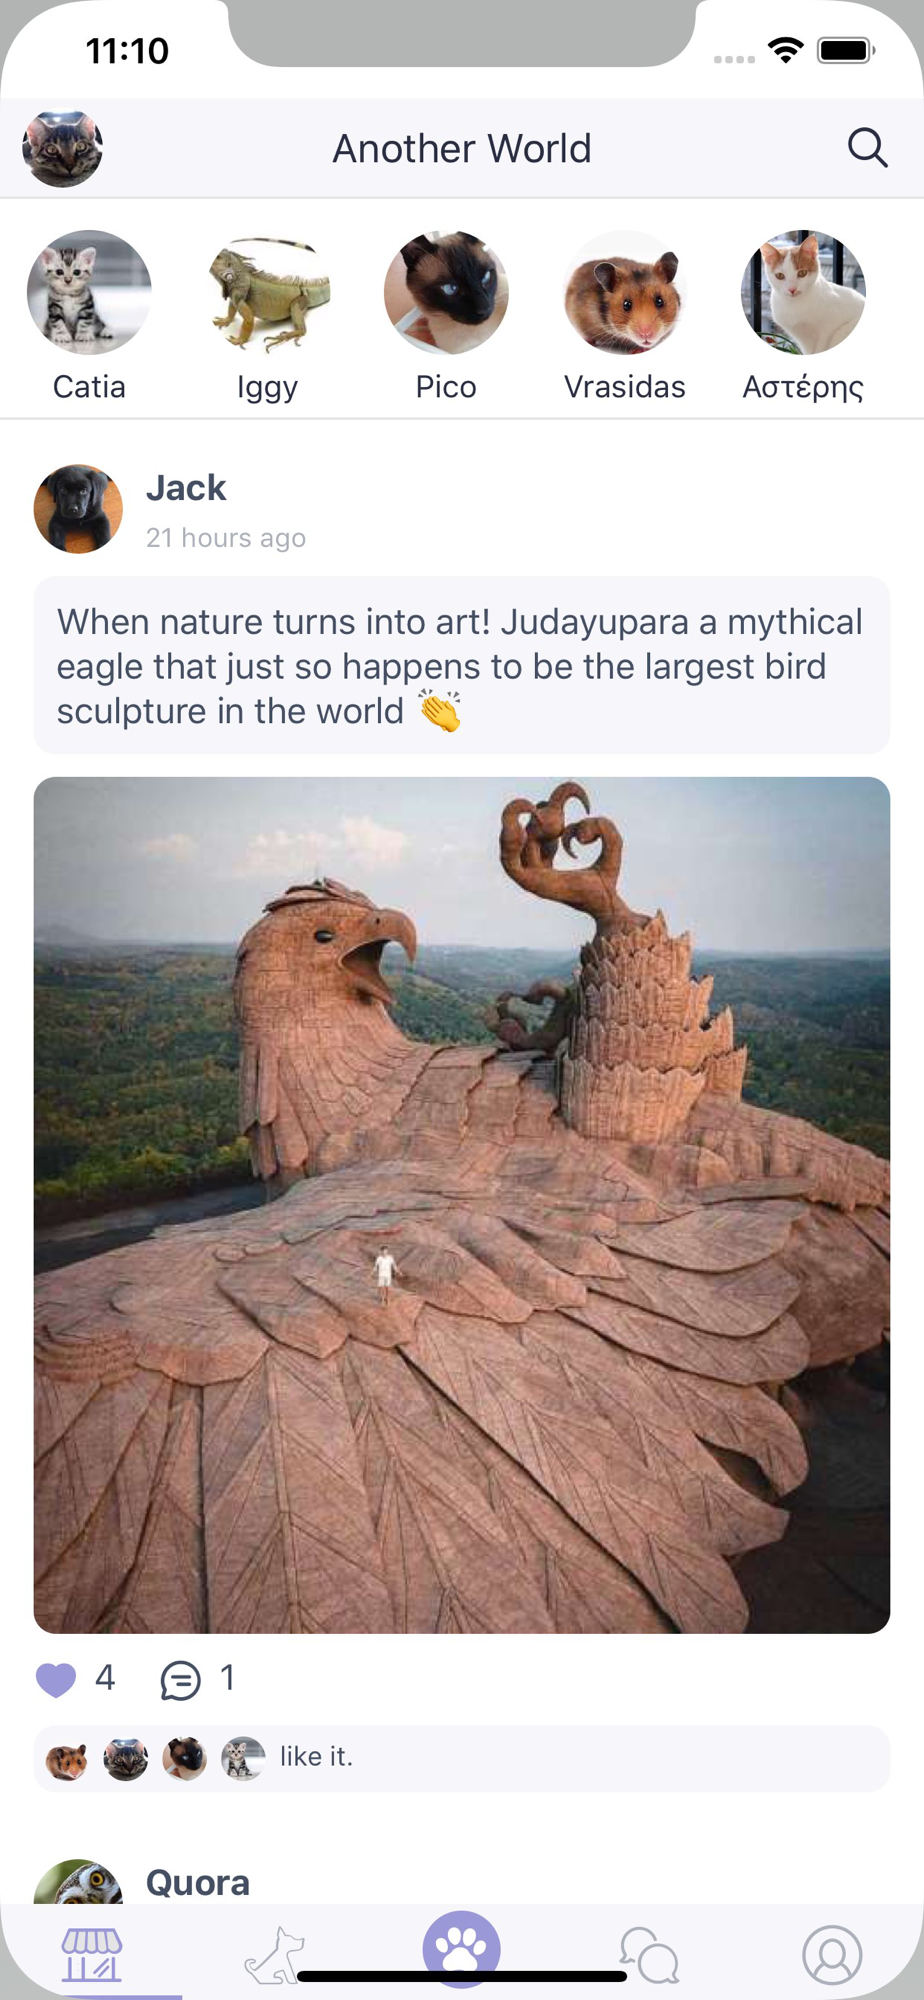Open the eagle sculpture photo
The height and width of the screenshot is (2000, 924).
pyautogui.click(x=462, y=1205)
